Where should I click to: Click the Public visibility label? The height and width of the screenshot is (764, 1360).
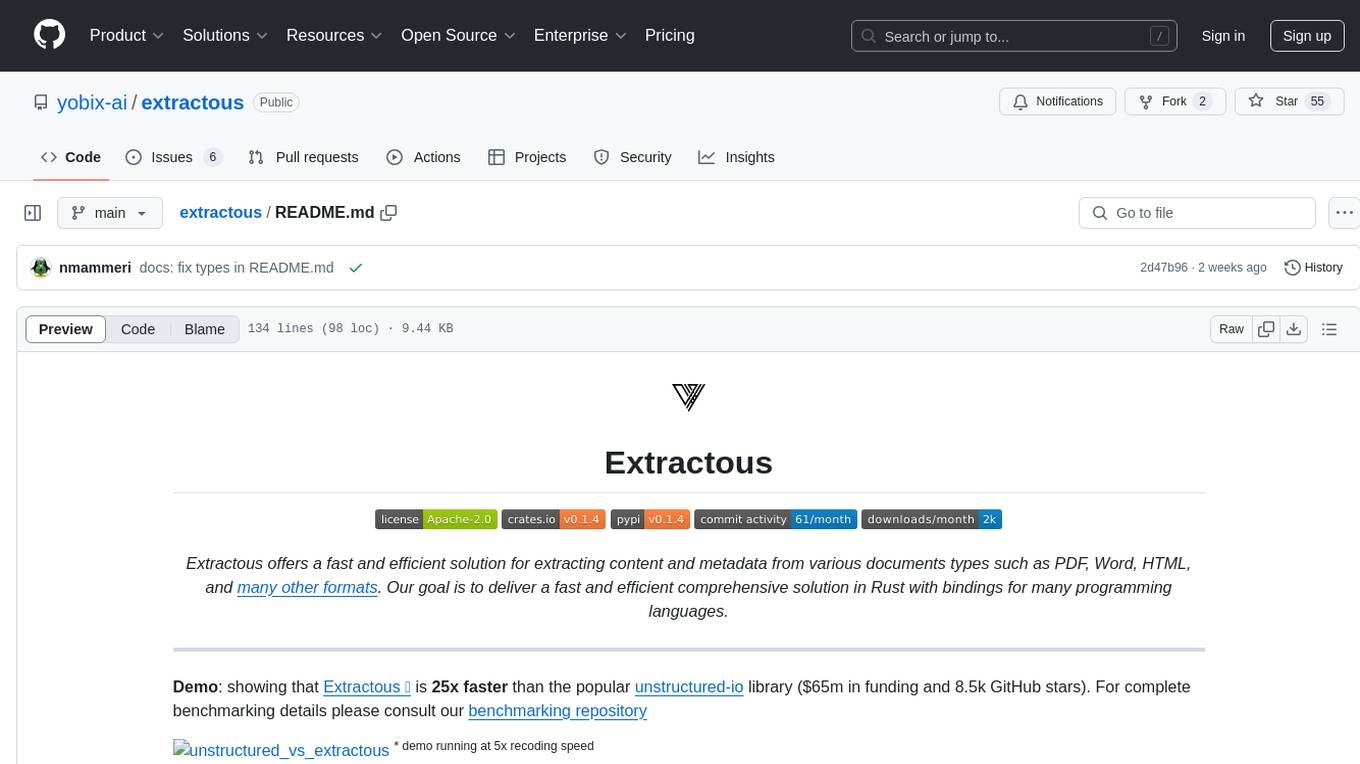[x=276, y=102]
